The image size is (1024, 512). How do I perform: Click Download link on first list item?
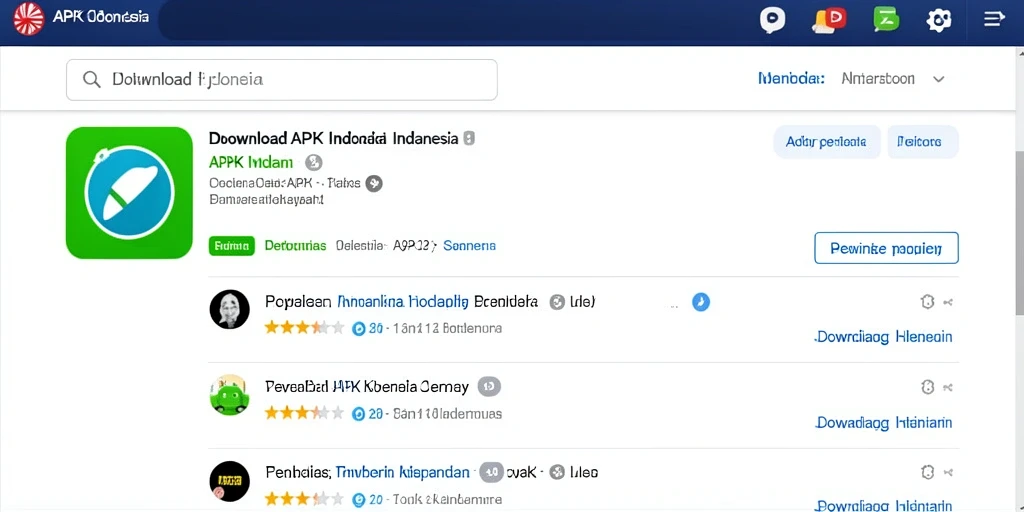click(884, 337)
